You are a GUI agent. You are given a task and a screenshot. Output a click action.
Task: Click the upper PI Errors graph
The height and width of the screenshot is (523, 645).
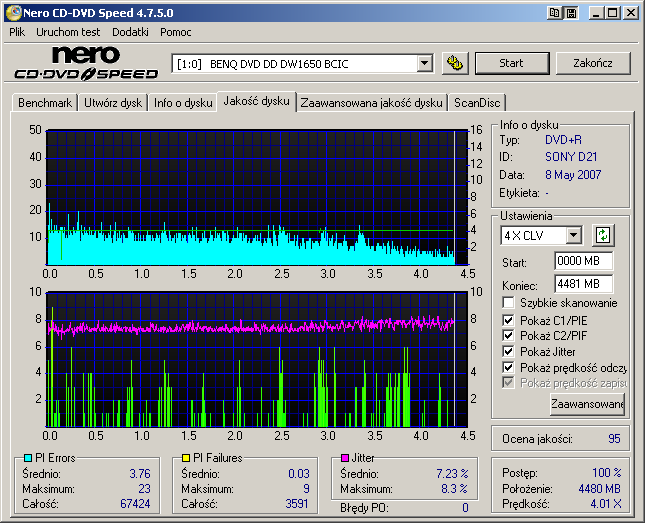257,198
